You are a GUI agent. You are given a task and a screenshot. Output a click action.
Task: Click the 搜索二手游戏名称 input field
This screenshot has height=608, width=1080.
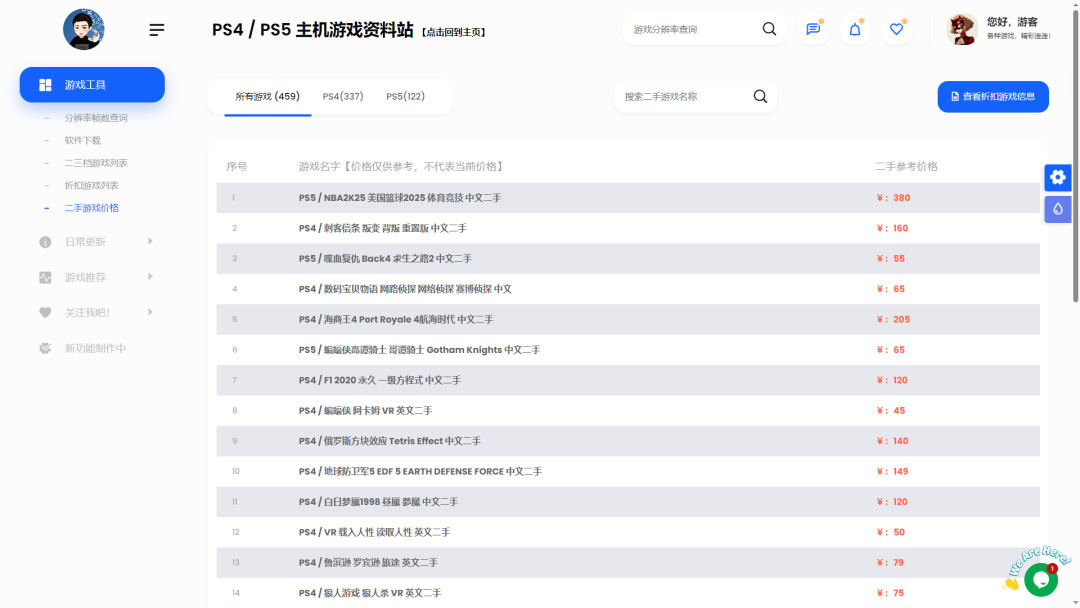click(x=683, y=96)
